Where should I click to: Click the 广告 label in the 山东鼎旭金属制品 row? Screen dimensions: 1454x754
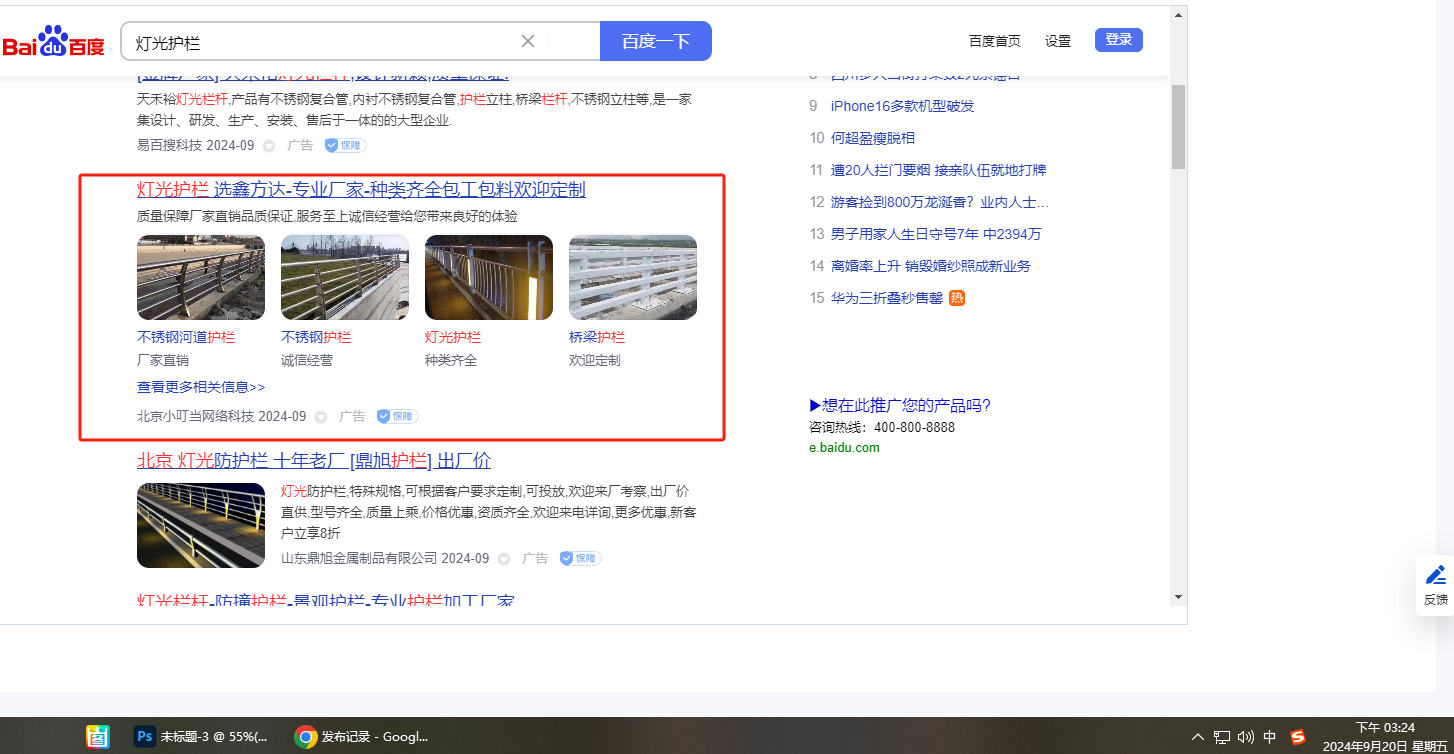tap(535, 558)
